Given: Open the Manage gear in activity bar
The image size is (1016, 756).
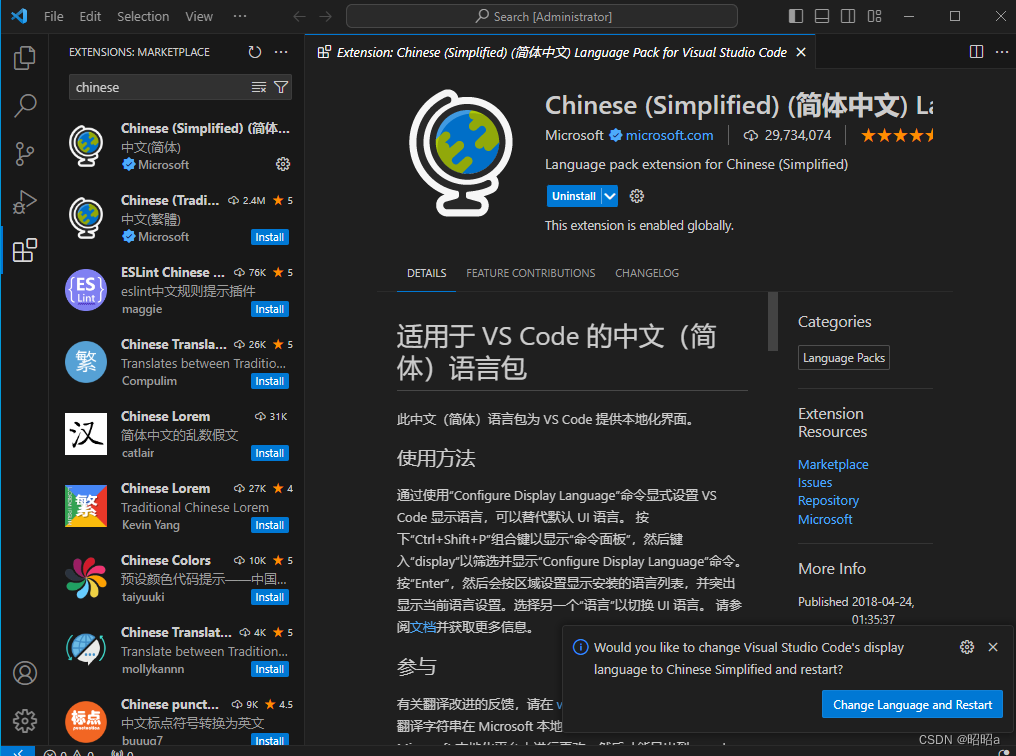Looking at the screenshot, I should tap(25, 720).
